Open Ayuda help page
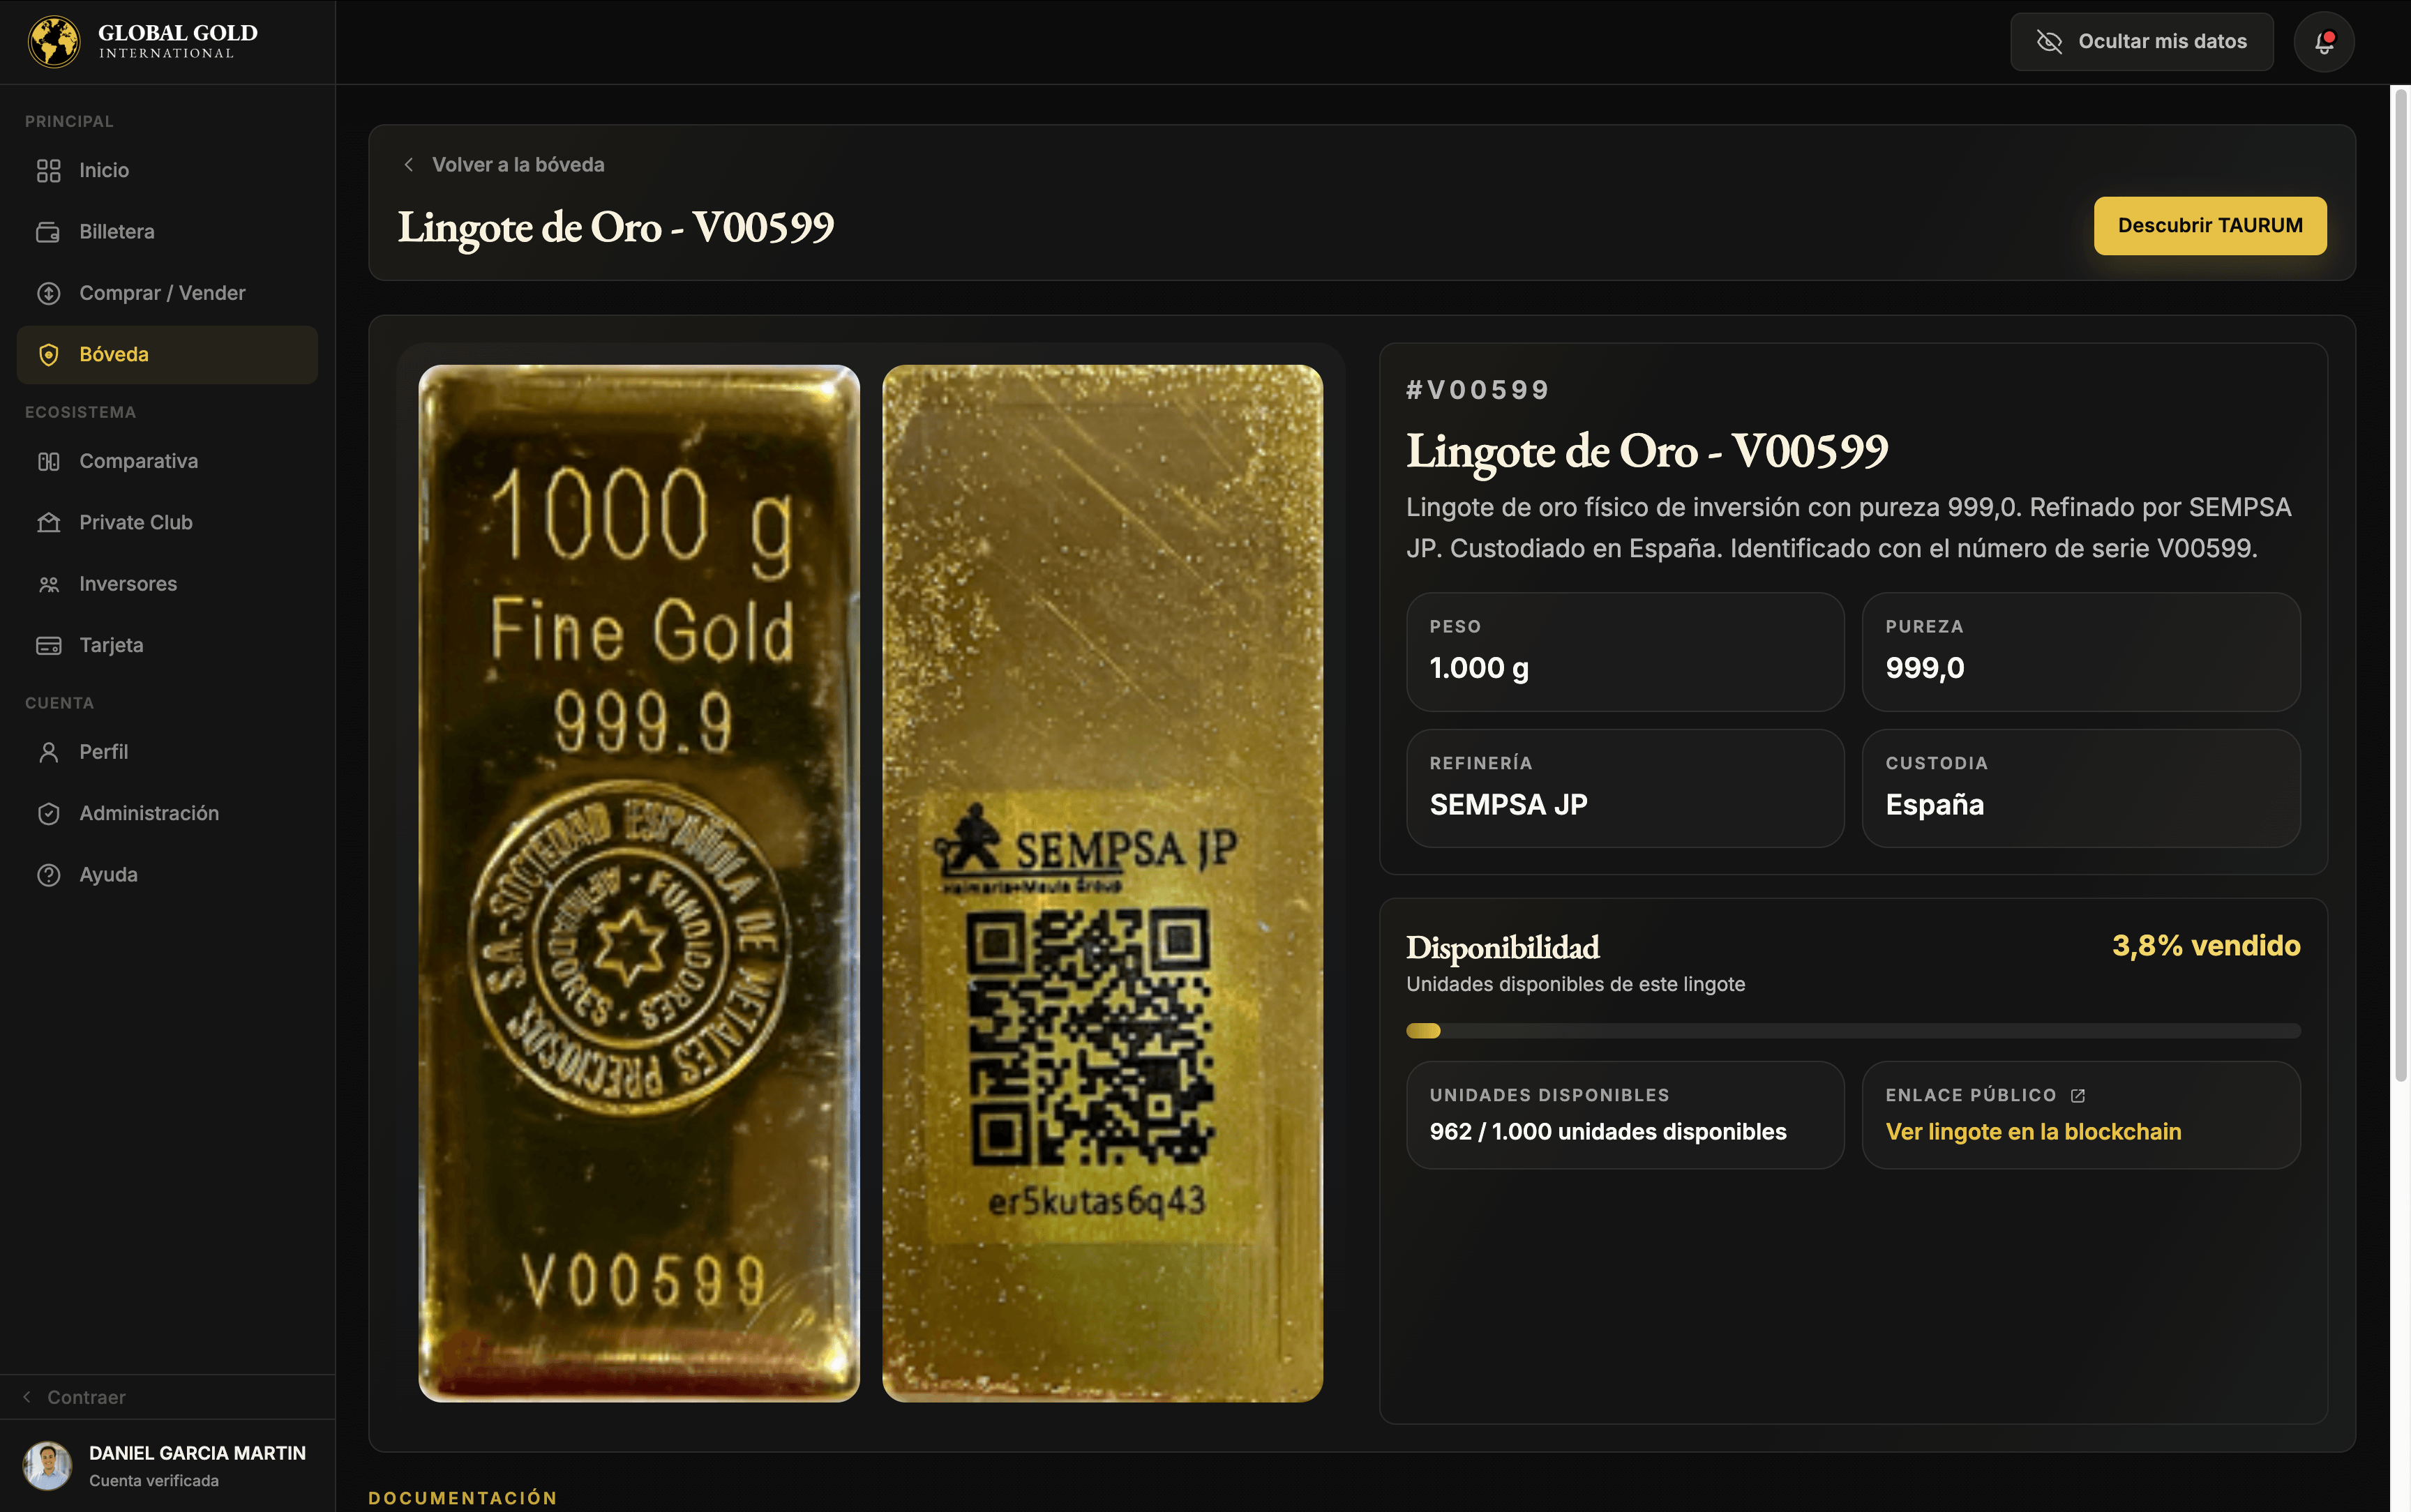Screen dimensions: 2411x1512 (167, 875)
